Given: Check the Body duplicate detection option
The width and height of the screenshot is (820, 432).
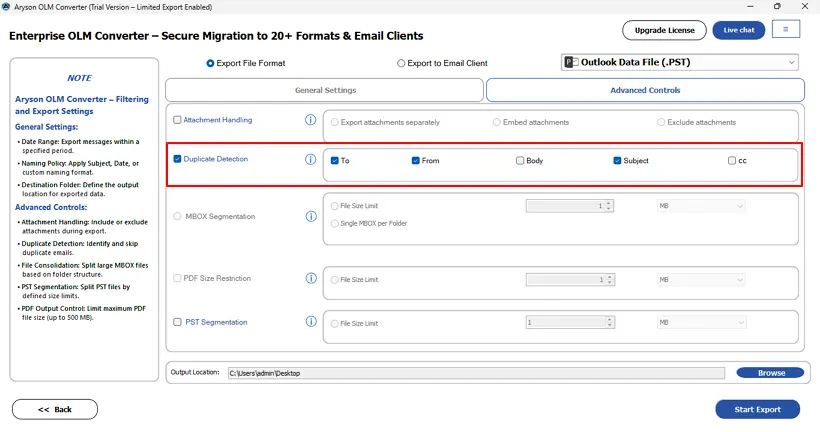Looking at the screenshot, I should (x=520, y=160).
